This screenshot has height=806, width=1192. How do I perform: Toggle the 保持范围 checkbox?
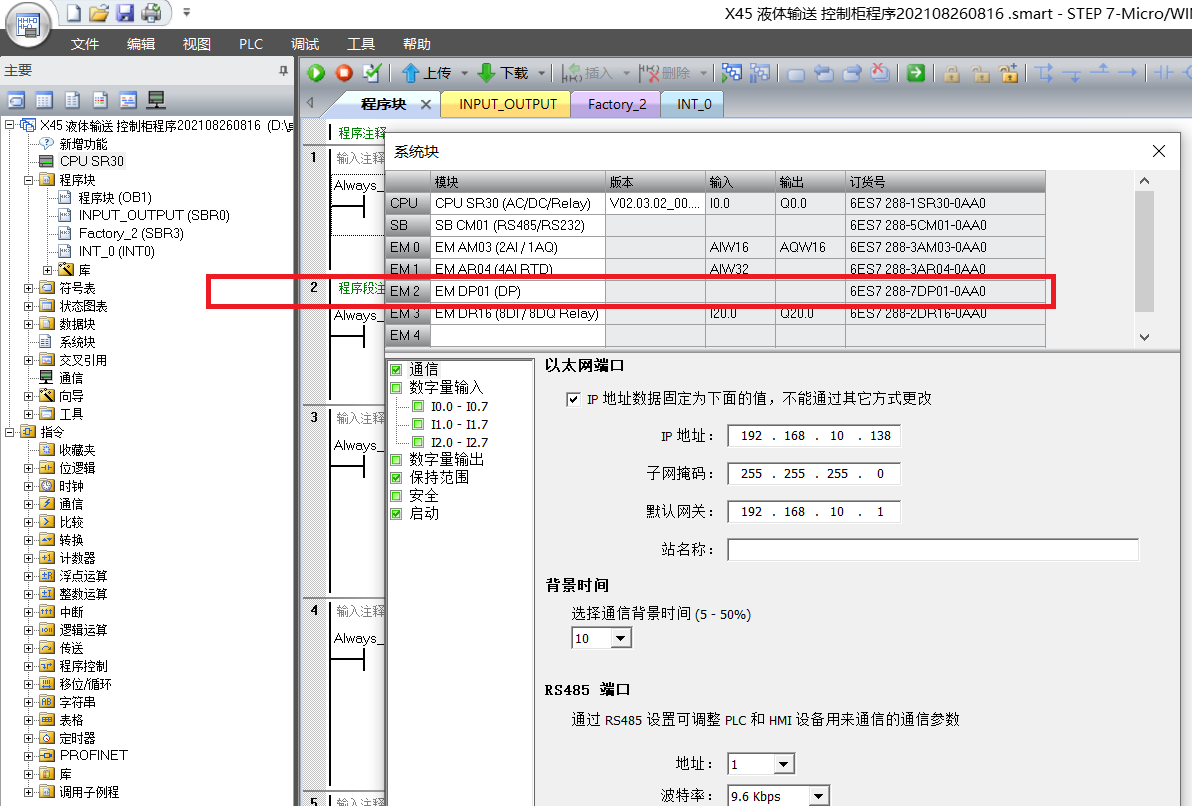pyautogui.click(x=396, y=478)
